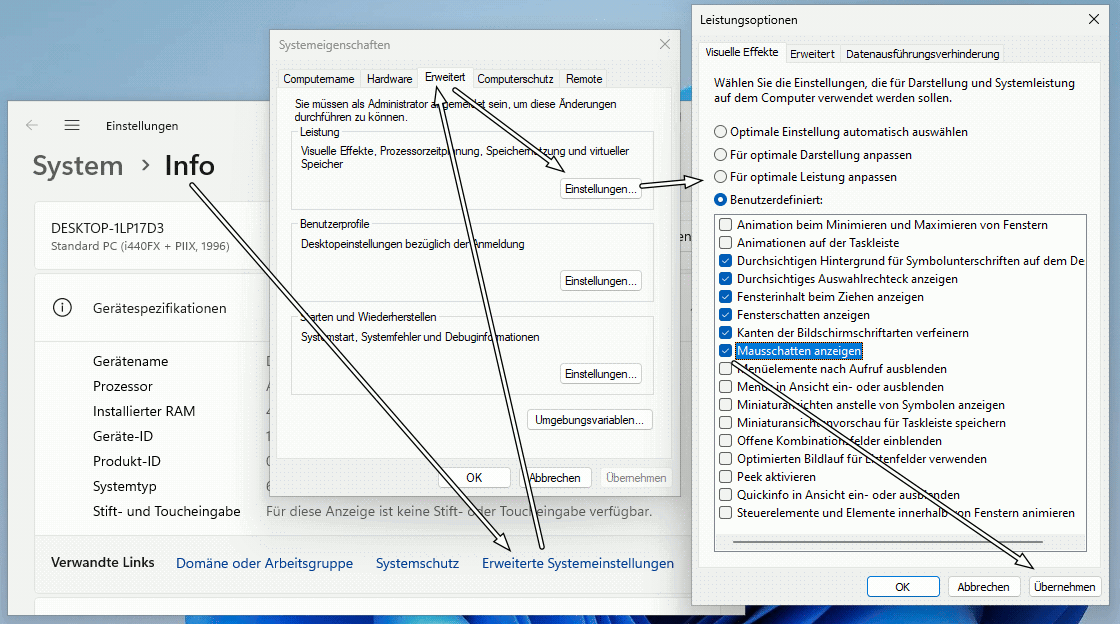Click the Umgebungsvariablen button
1120x624 pixels.
589,420
